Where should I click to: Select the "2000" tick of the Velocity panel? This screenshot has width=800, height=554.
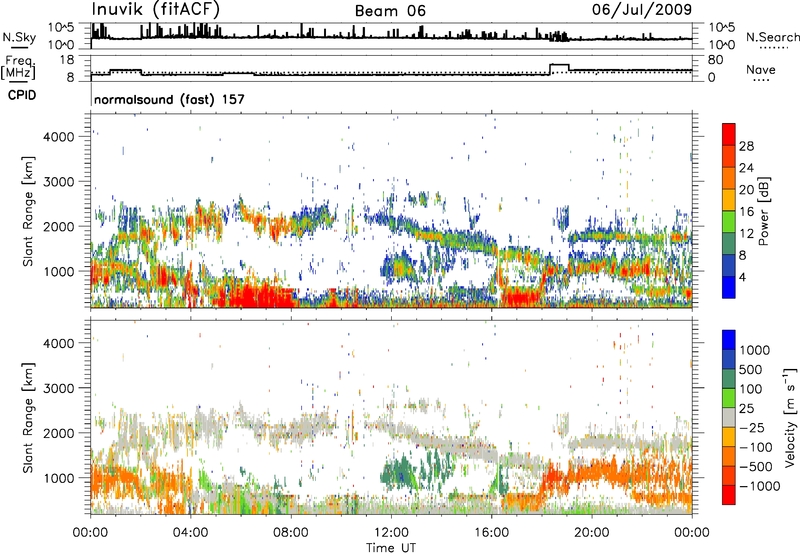[59, 433]
